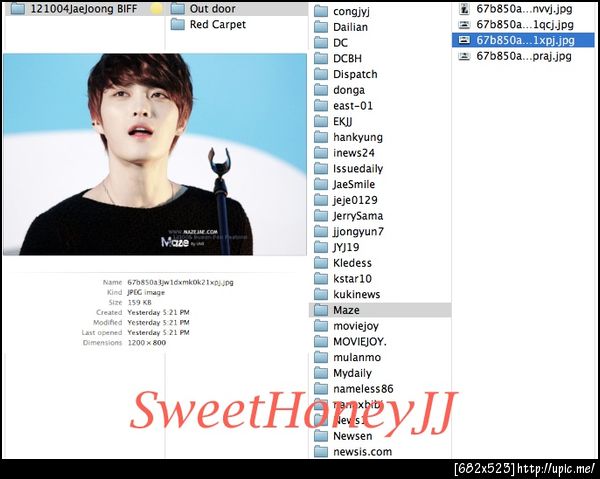
Task: Click the 121004JaeJoong BIFF folder icon
Action: pyautogui.click(x=18, y=8)
